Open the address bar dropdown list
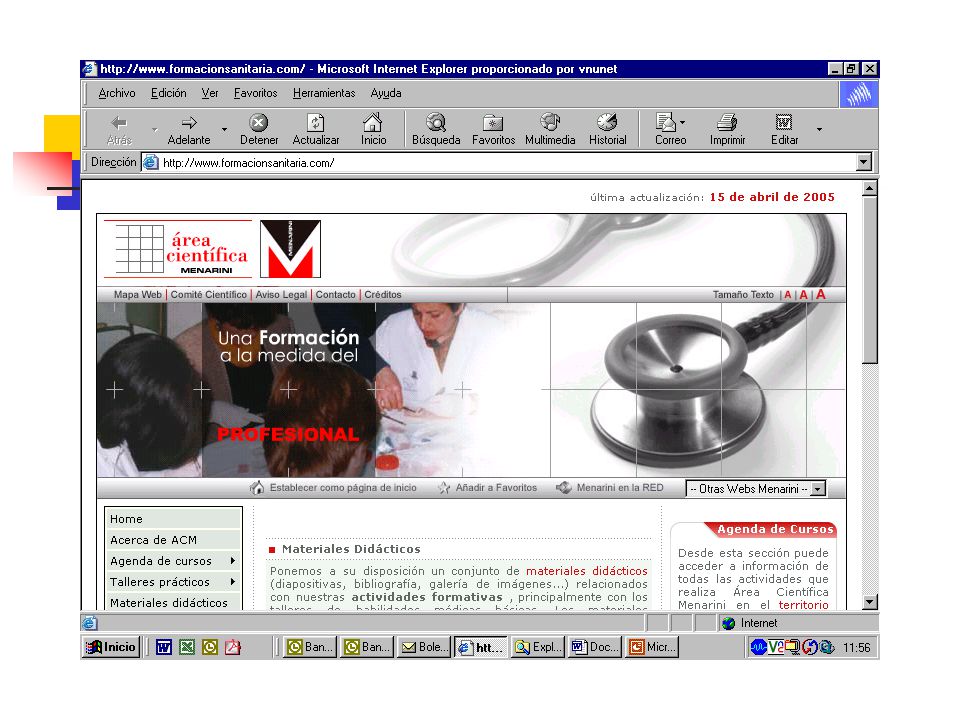This screenshot has width=960, height=720. (863, 162)
